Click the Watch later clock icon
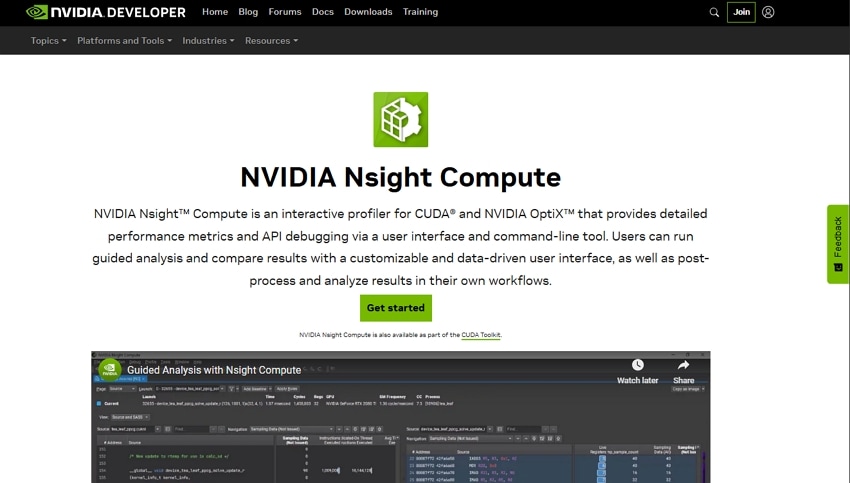The image size is (850, 483). click(x=638, y=365)
